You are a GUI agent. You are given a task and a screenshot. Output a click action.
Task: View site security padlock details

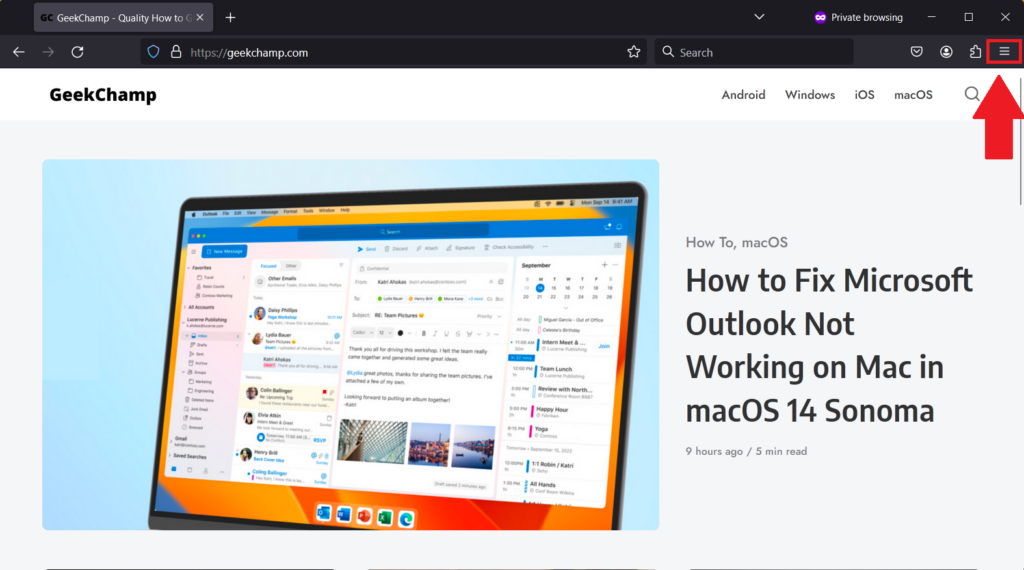tap(176, 52)
